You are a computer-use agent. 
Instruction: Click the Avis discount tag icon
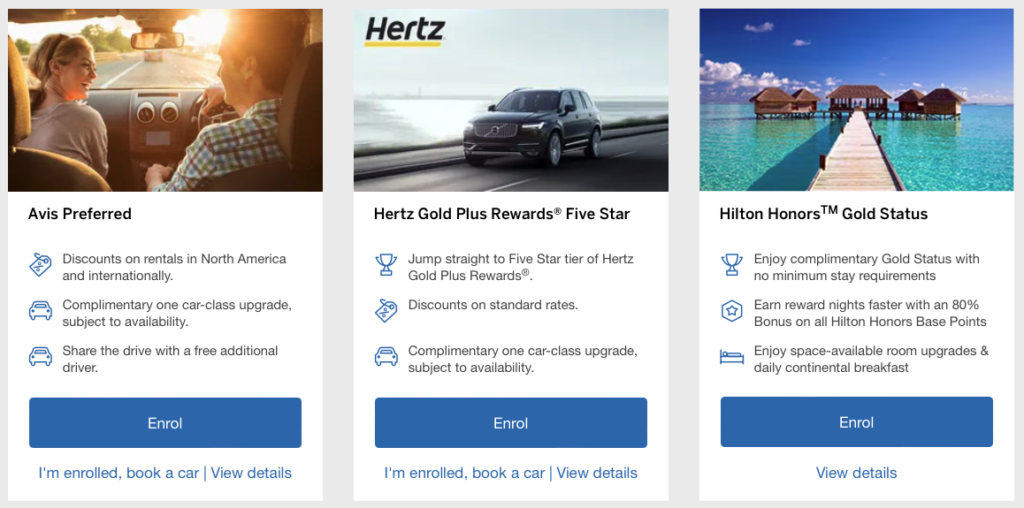pyautogui.click(x=40, y=266)
